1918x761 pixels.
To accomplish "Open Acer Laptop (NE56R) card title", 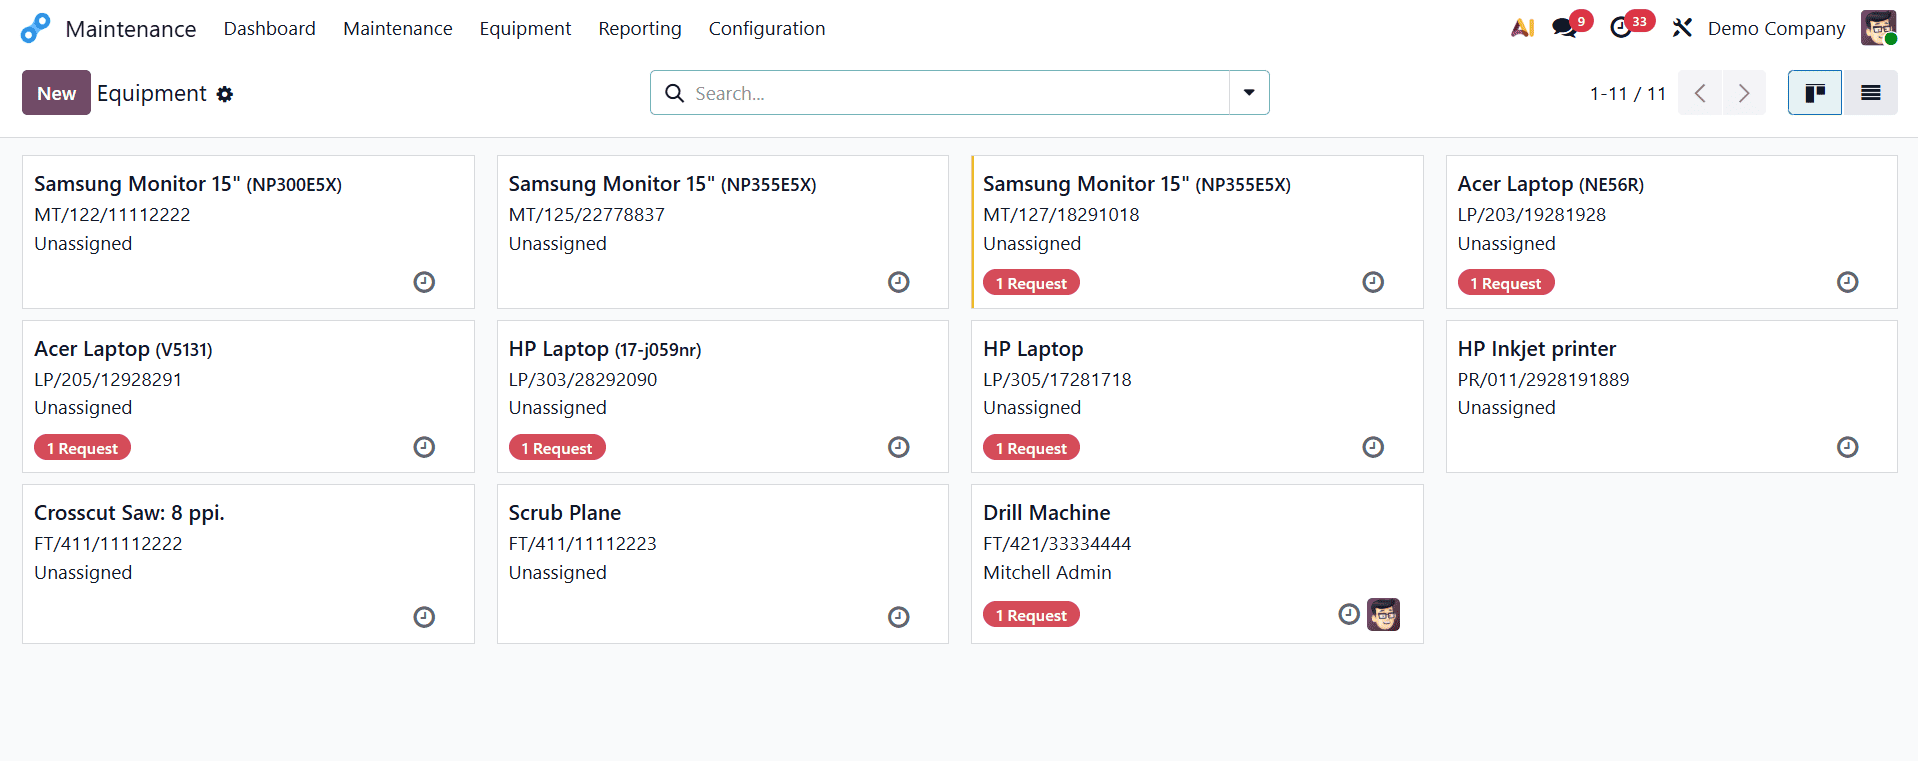I will 1551,184.
